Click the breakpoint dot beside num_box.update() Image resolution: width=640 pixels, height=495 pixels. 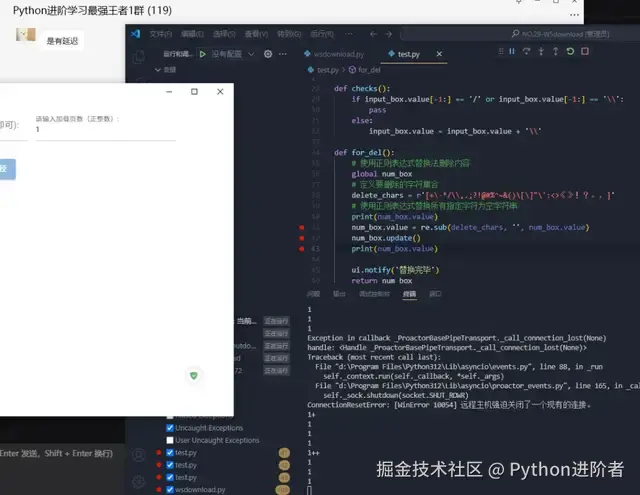[302, 238]
